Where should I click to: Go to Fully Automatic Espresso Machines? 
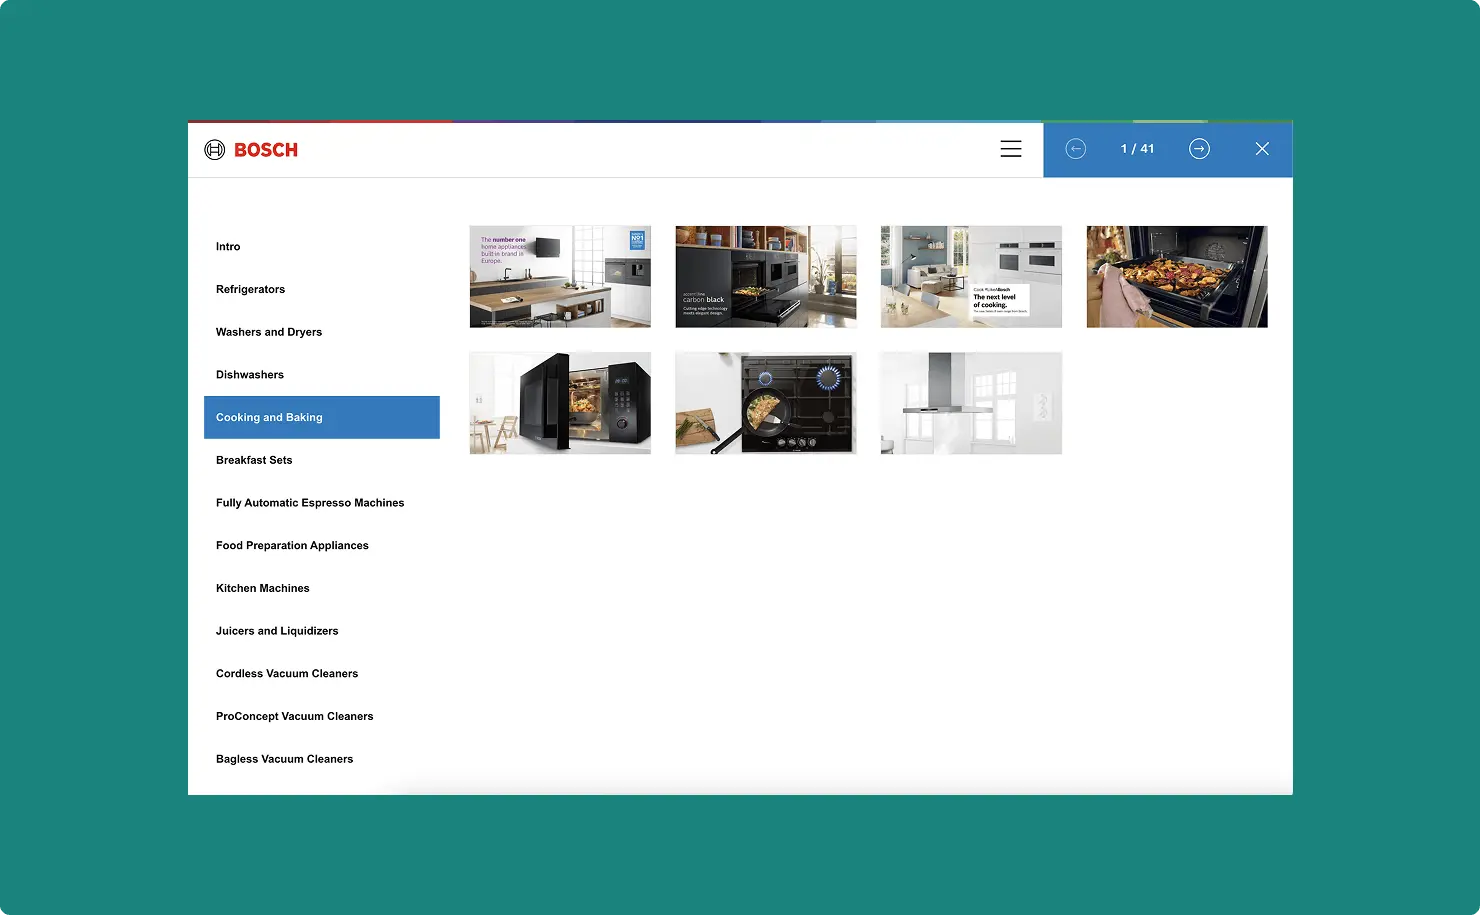[x=310, y=503]
